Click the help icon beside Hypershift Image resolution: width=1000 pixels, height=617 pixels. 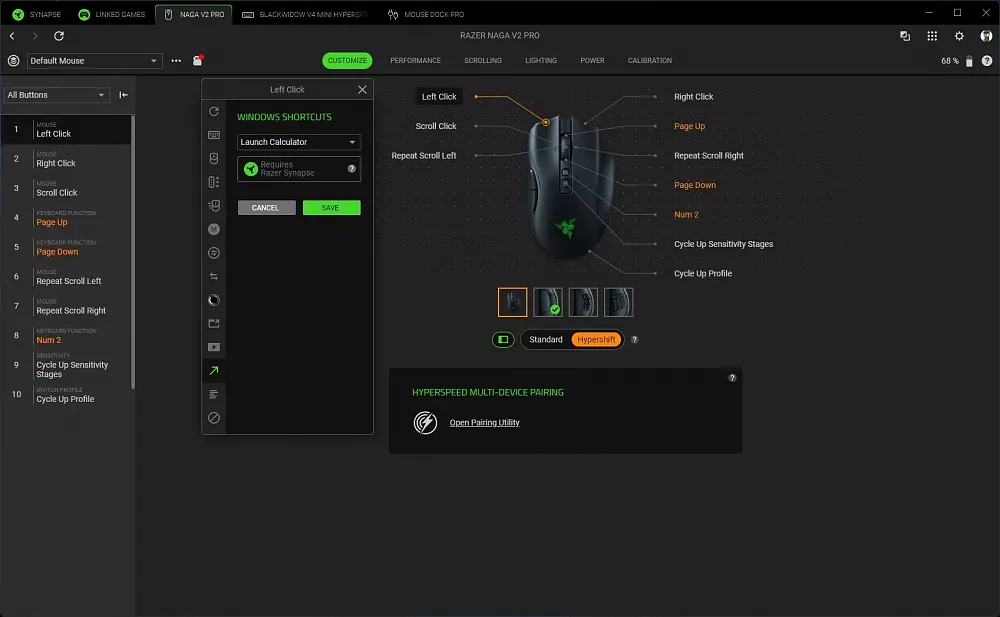(x=634, y=339)
